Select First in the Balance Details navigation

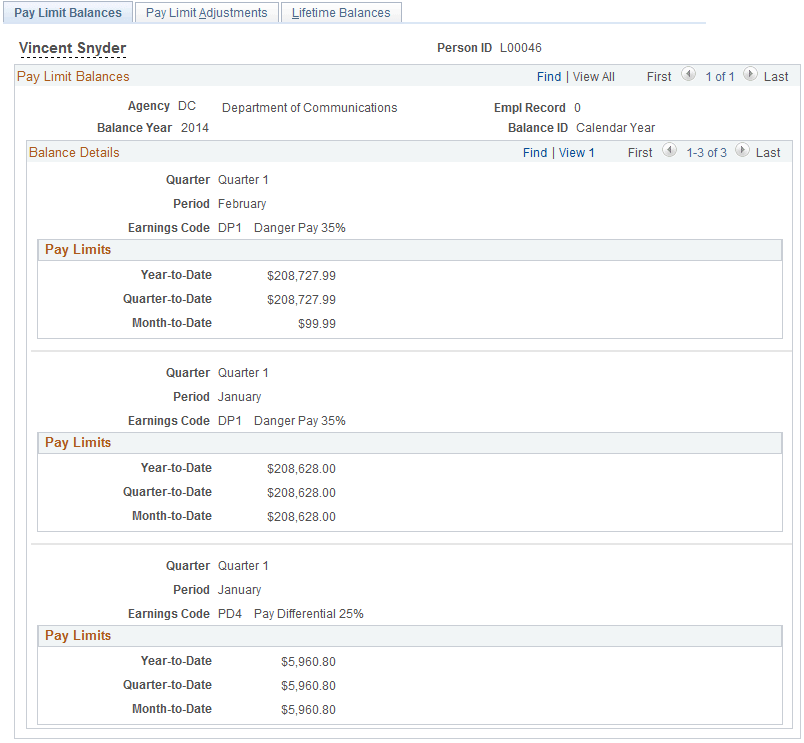(x=639, y=152)
